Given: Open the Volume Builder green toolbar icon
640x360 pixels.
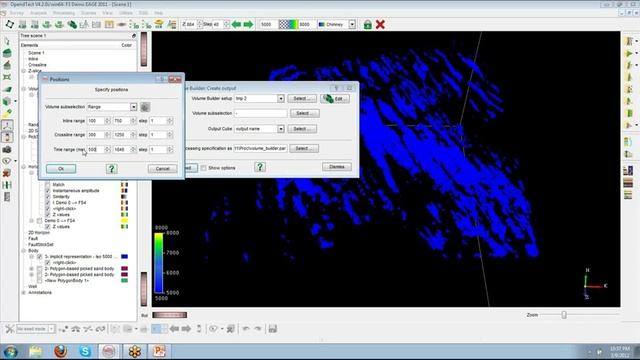Looking at the screenshot, I should click(x=72, y=24).
